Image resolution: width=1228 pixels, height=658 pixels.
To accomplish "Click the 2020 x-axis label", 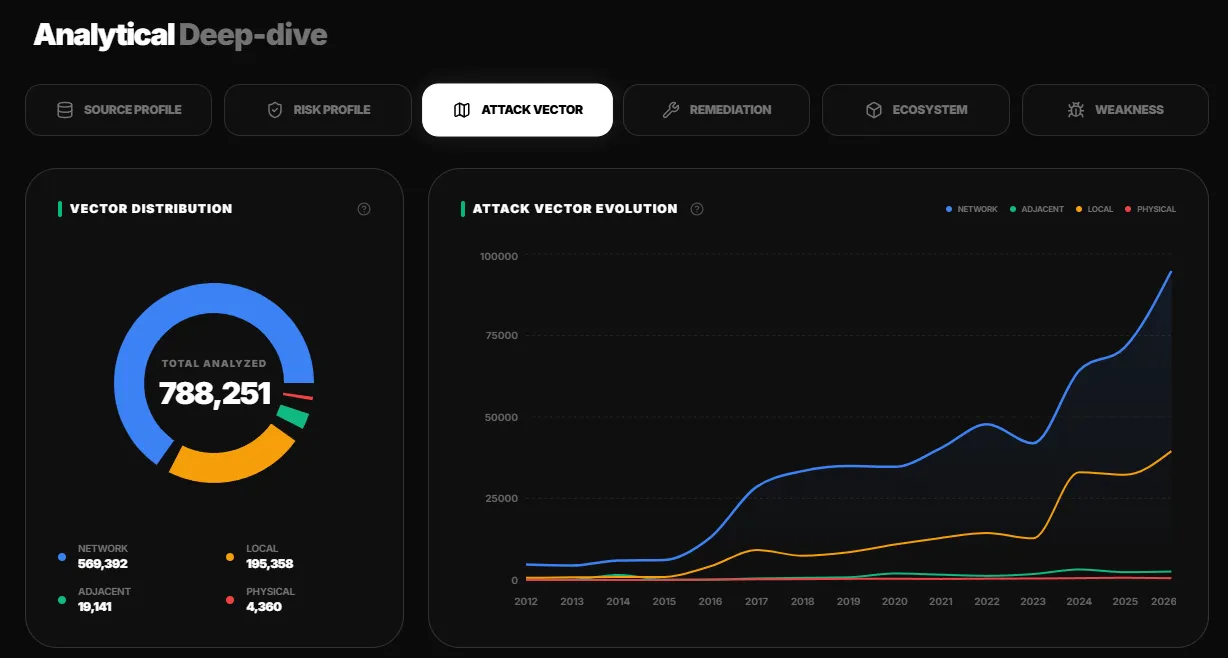I will click(x=894, y=602).
